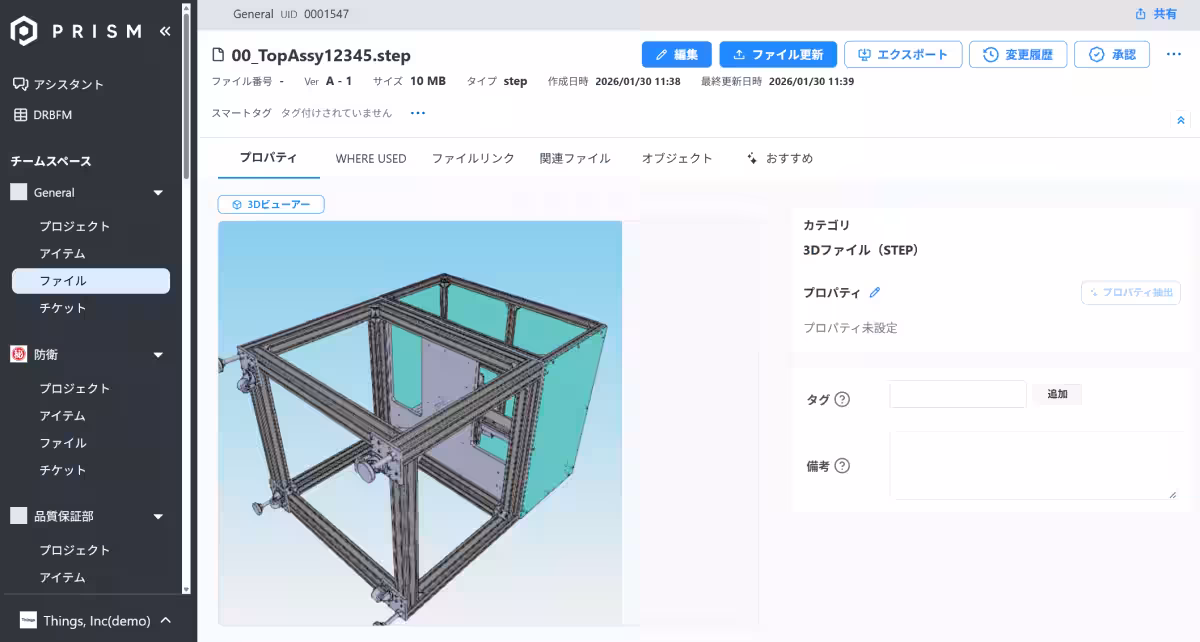Open the ellipsis menu next to スマートタグ
Viewport: 1200px width, 642px height.
pyautogui.click(x=417, y=113)
